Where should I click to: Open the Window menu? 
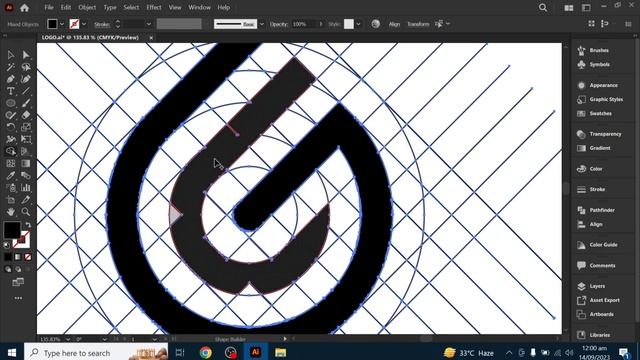[x=199, y=7]
